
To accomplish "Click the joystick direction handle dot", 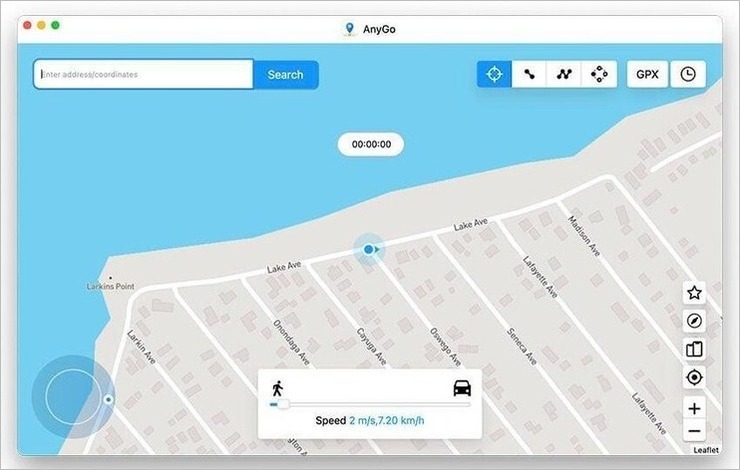I will [x=109, y=400].
